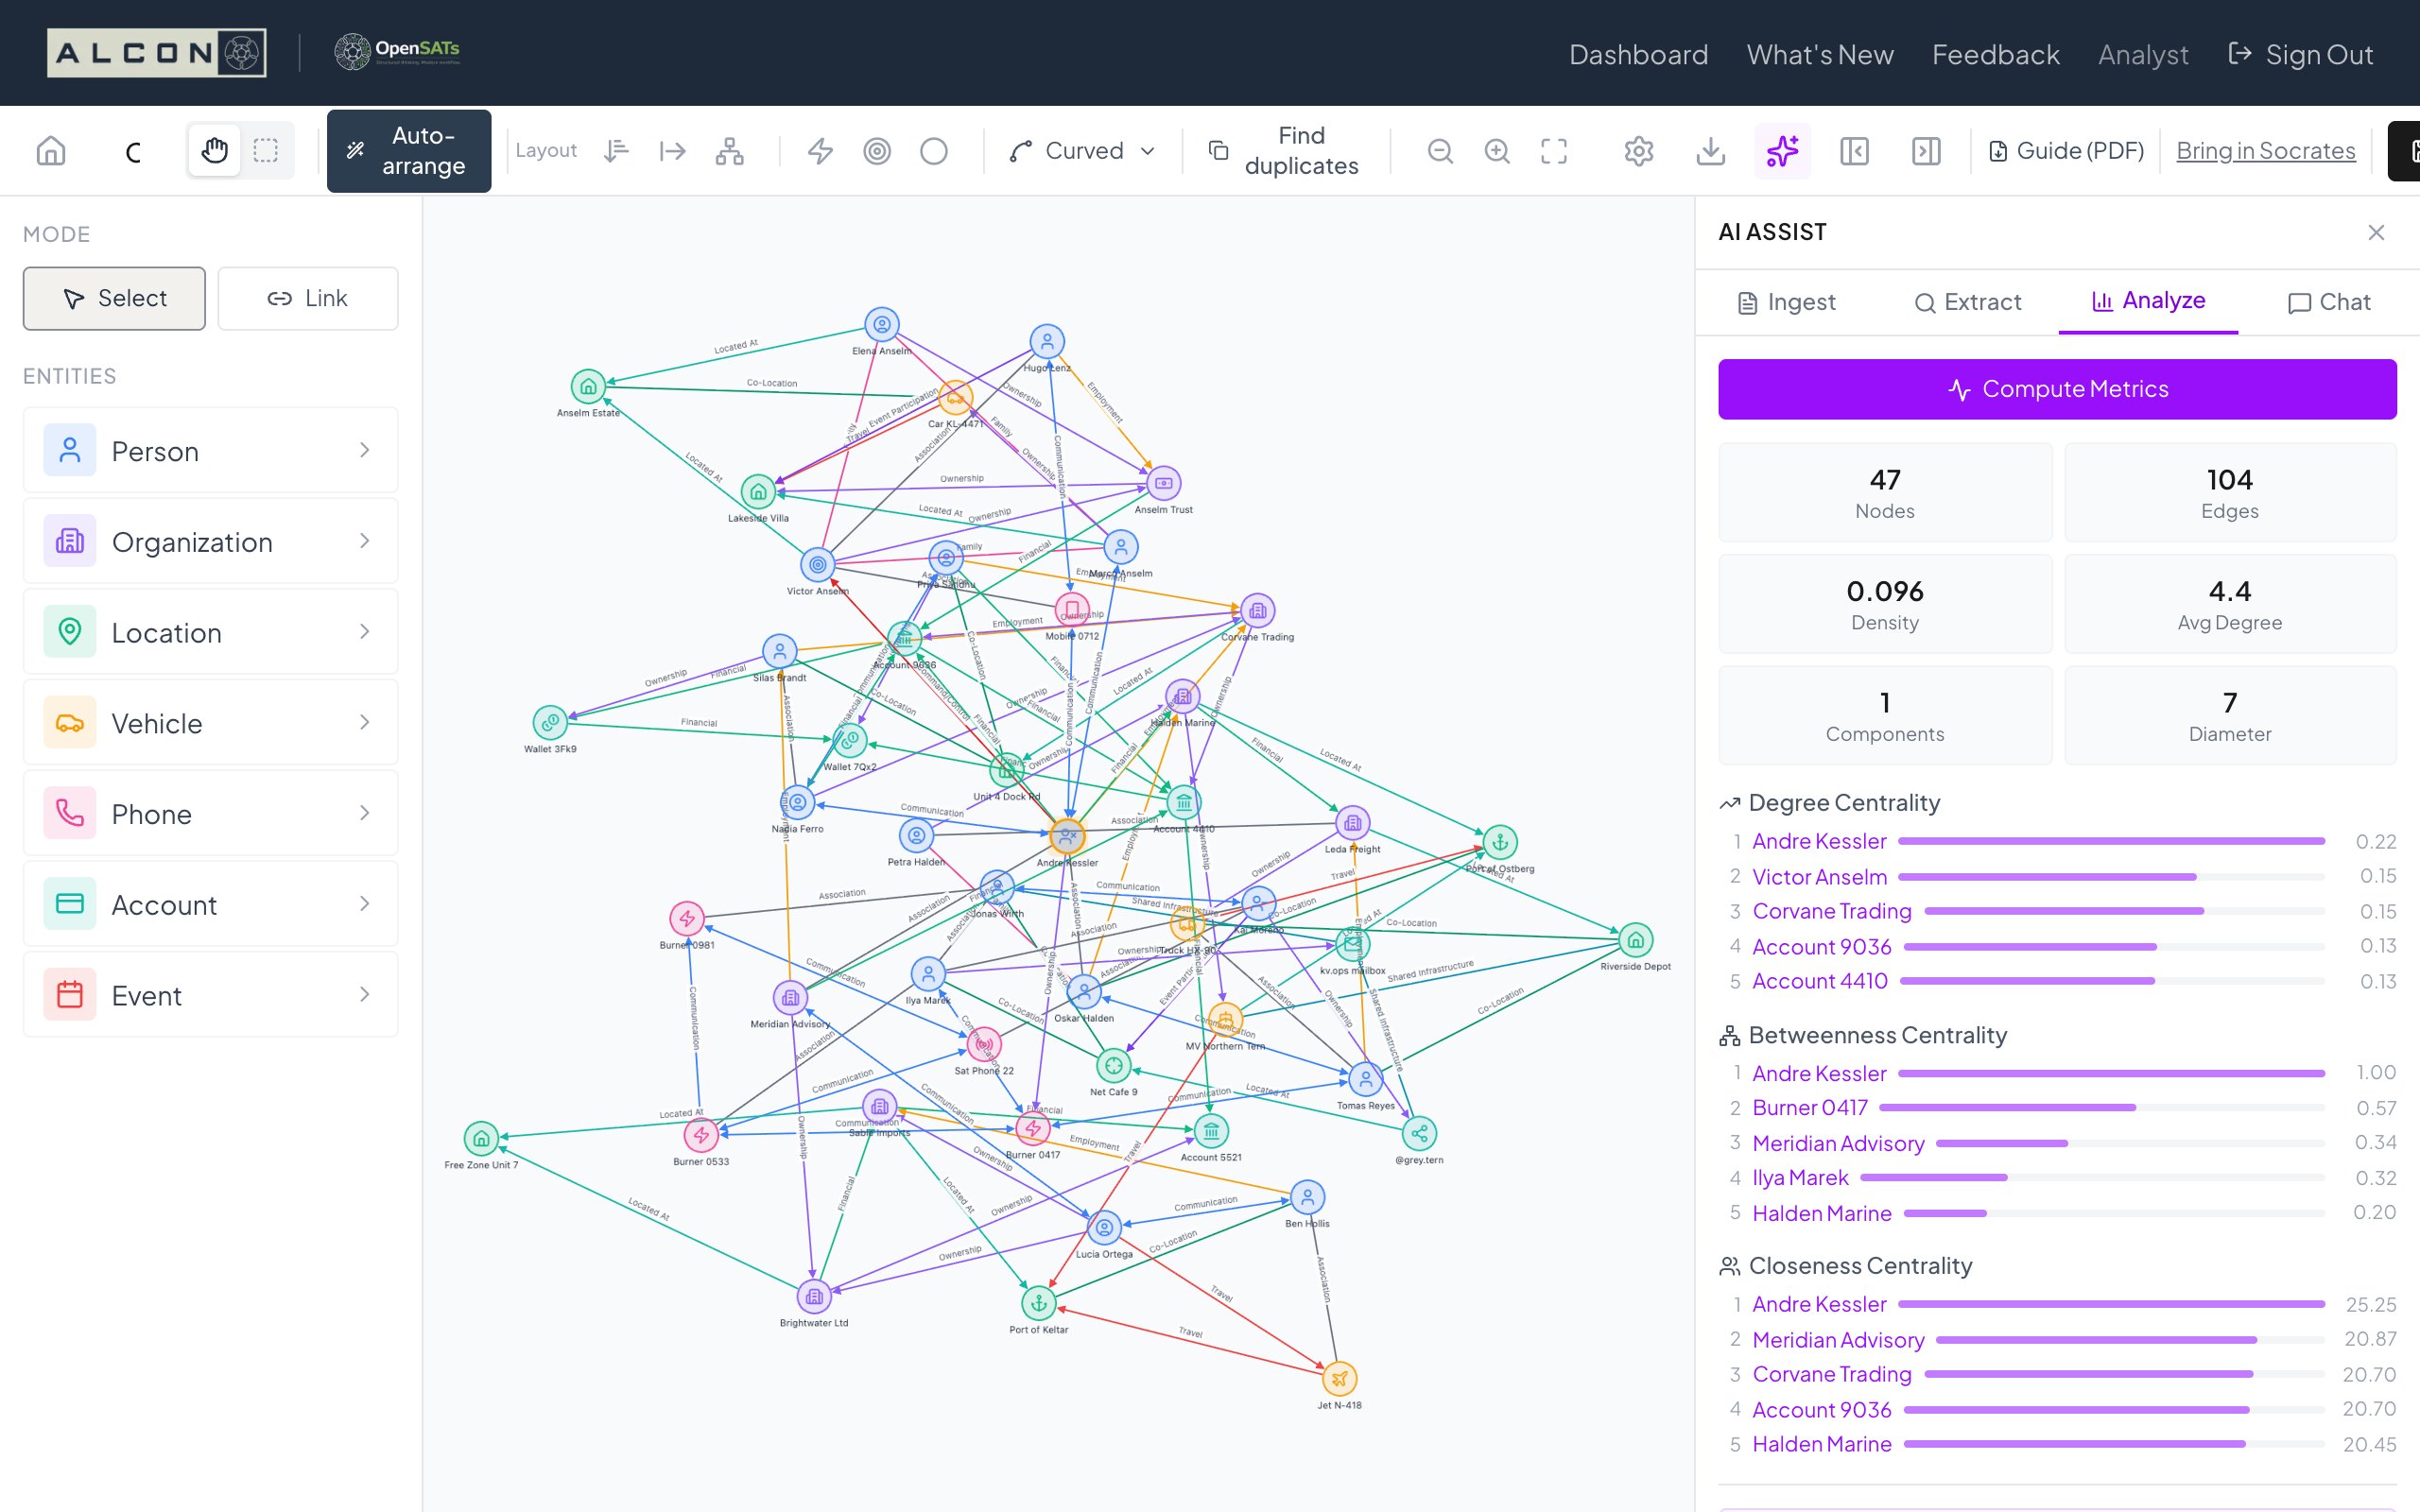This screenshot has height=1512, width=2420.
Task: Open the Guide (PDF) link
Action: [x=2066, y=151]
